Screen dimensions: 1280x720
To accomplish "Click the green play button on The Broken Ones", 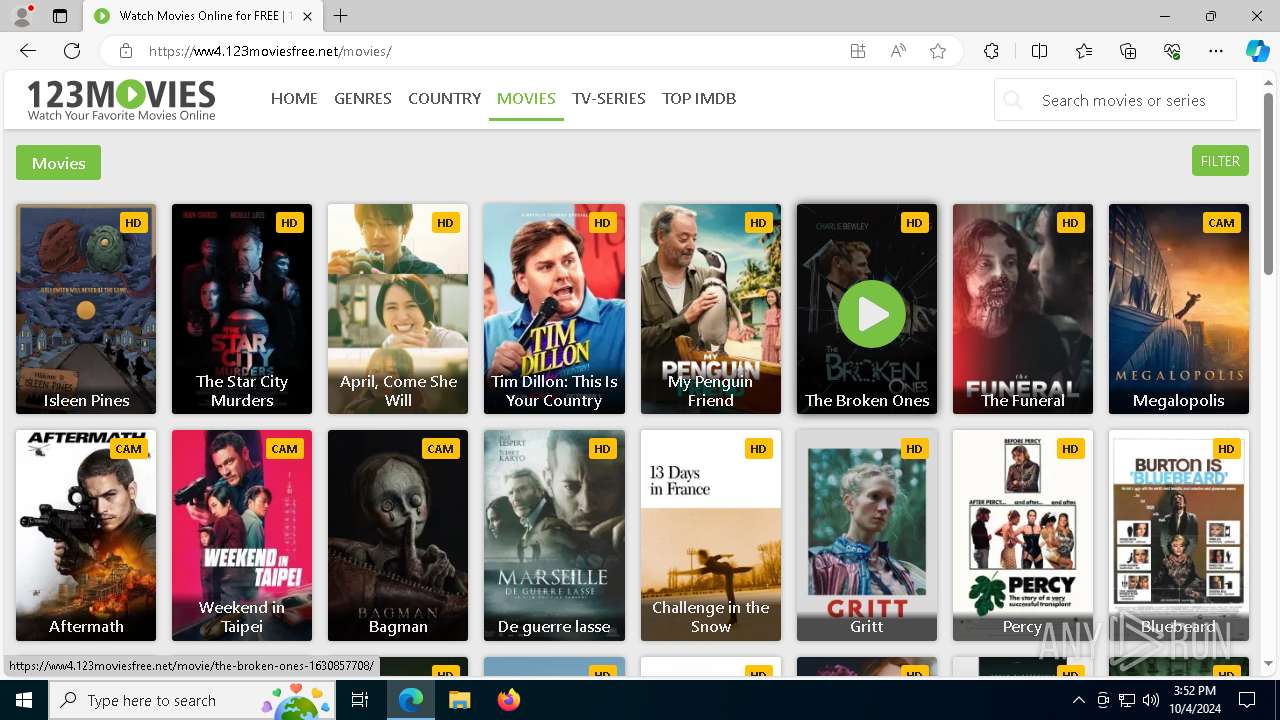I will 872,314.
